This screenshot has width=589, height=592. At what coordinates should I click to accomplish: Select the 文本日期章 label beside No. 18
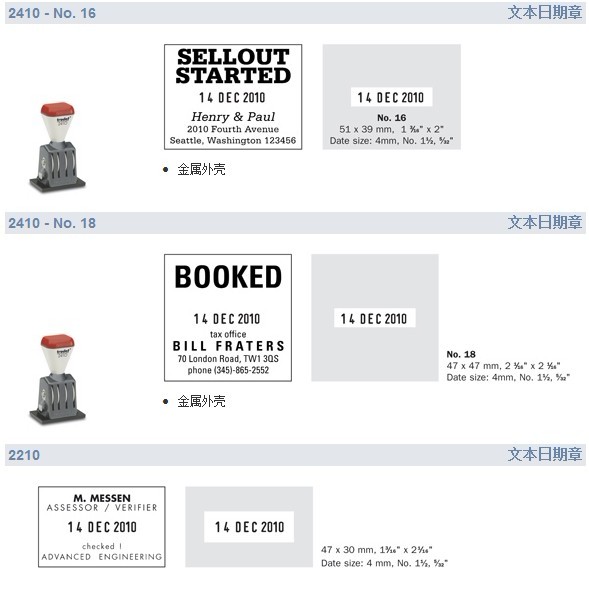tap(545, 222)
